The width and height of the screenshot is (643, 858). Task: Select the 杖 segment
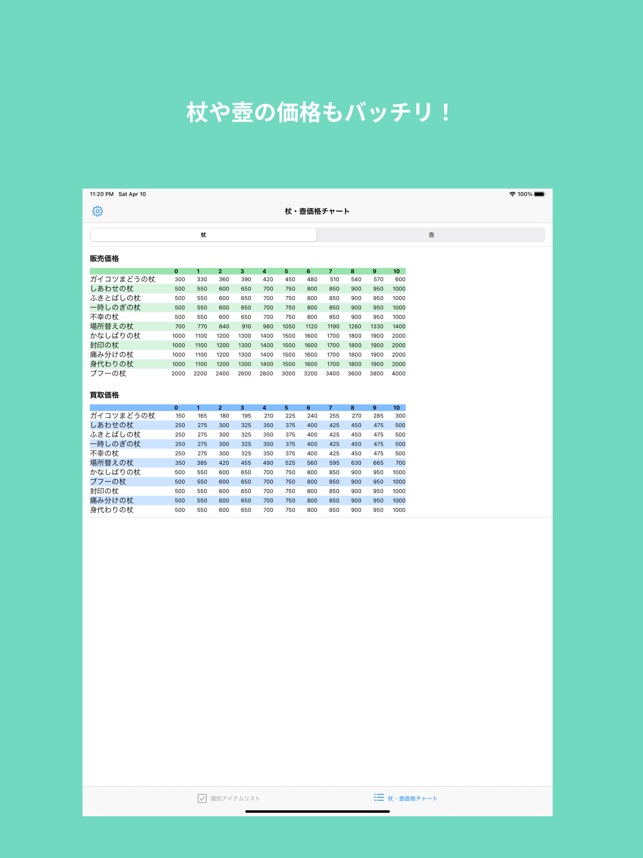[204, 235]
